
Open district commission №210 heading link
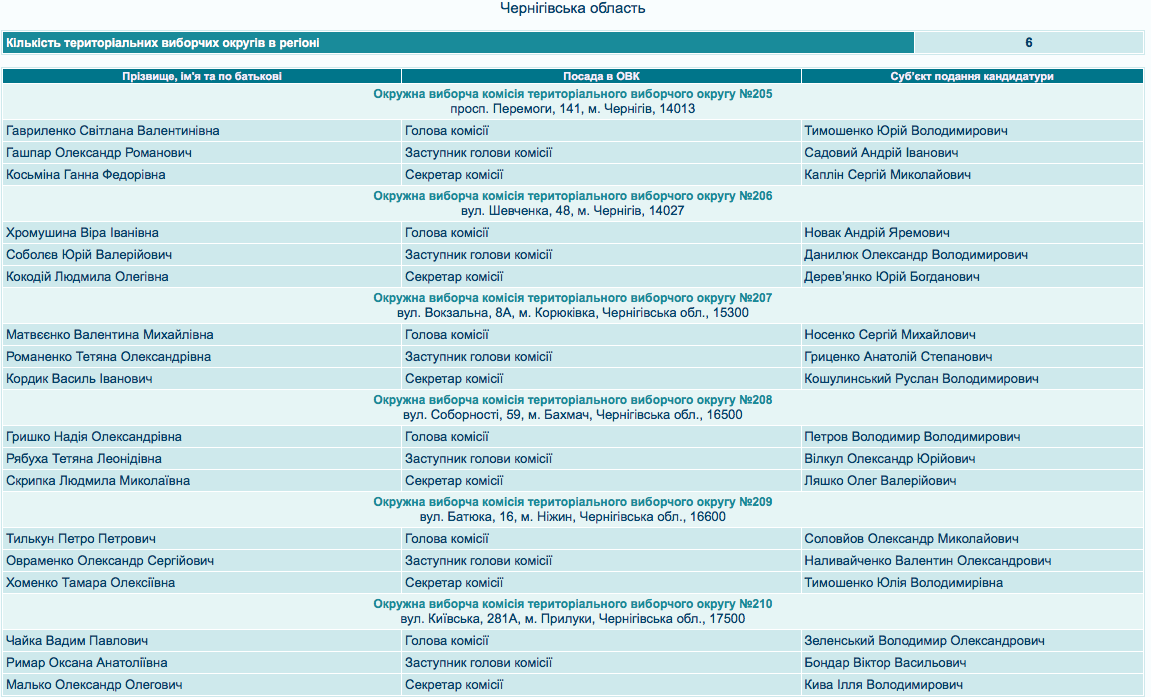[x=572, y=604]
